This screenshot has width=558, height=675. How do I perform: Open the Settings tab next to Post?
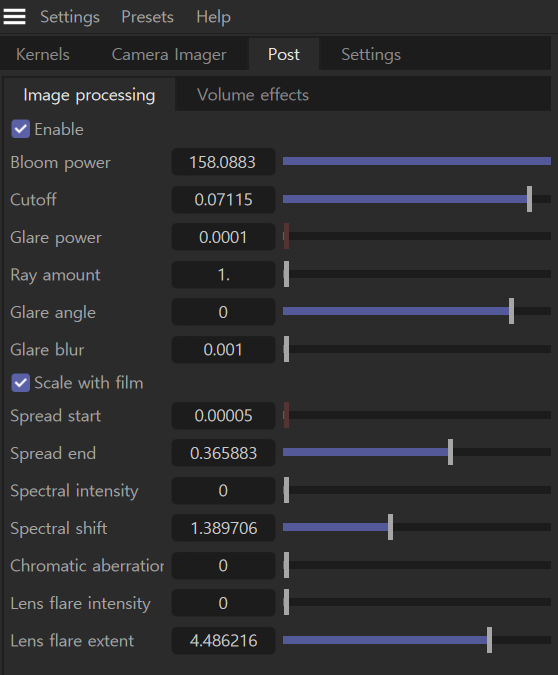(371, 54)
